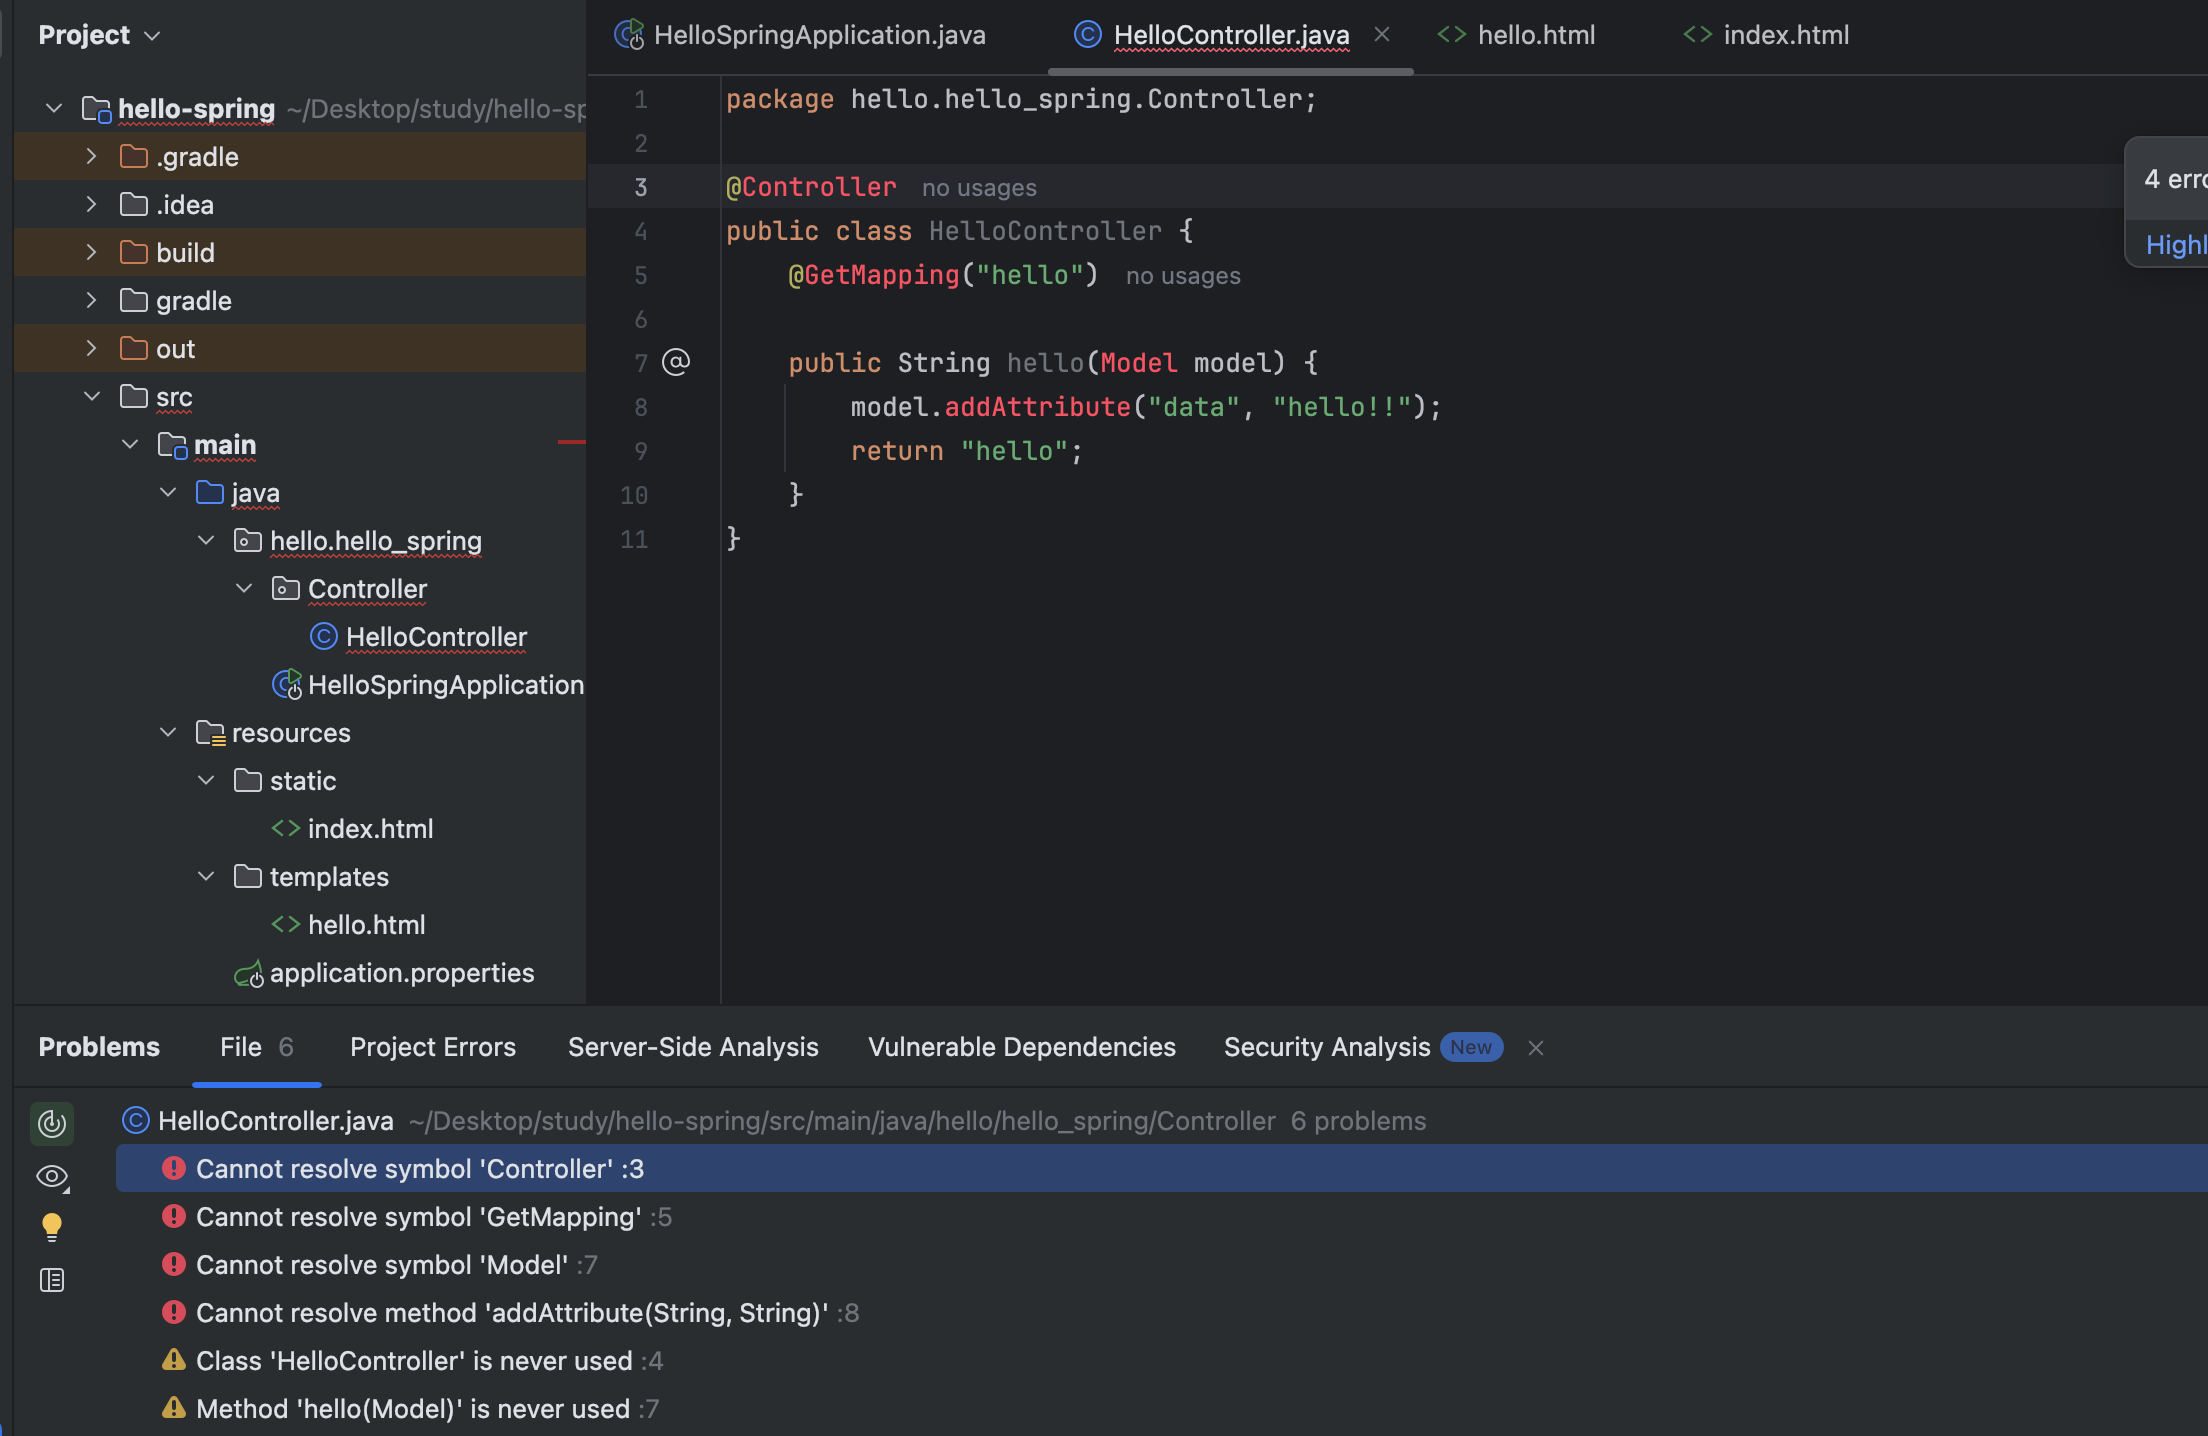Expand the build folder
2208x1436 pixels.
pos(91,252)
